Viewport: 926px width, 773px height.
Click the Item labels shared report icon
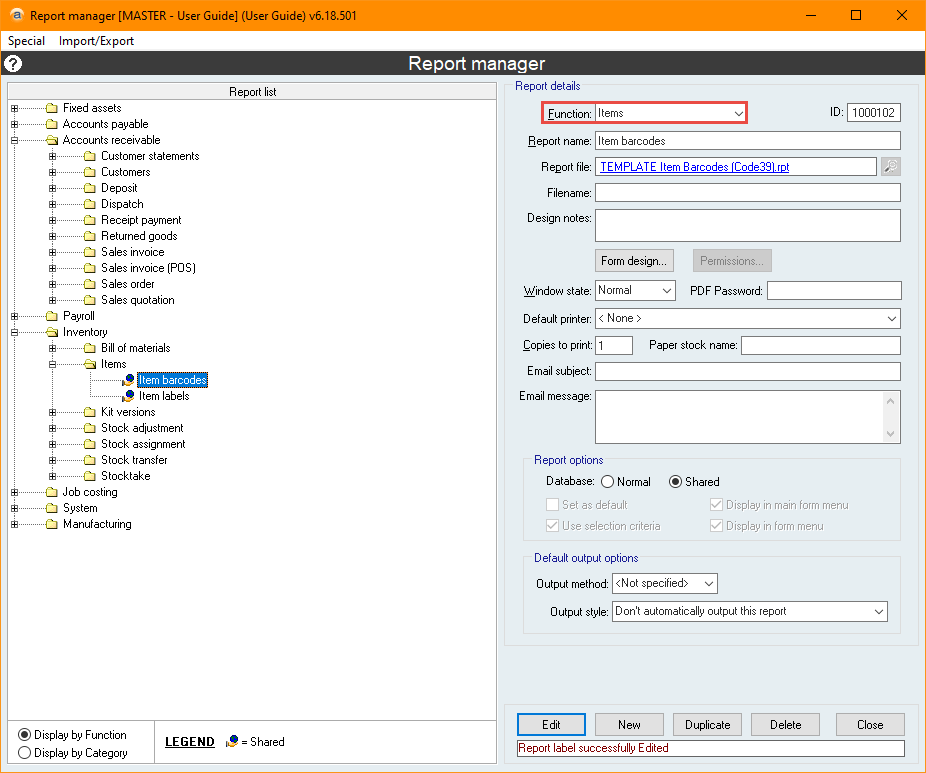tap(128, 396)
